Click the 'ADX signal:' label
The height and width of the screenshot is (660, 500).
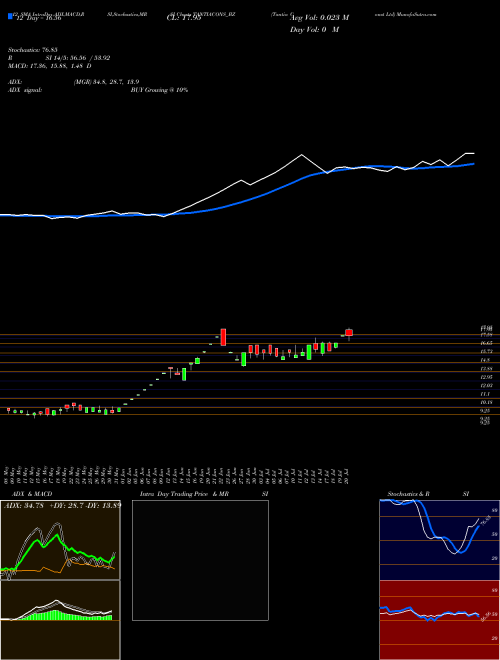point(25,90)
